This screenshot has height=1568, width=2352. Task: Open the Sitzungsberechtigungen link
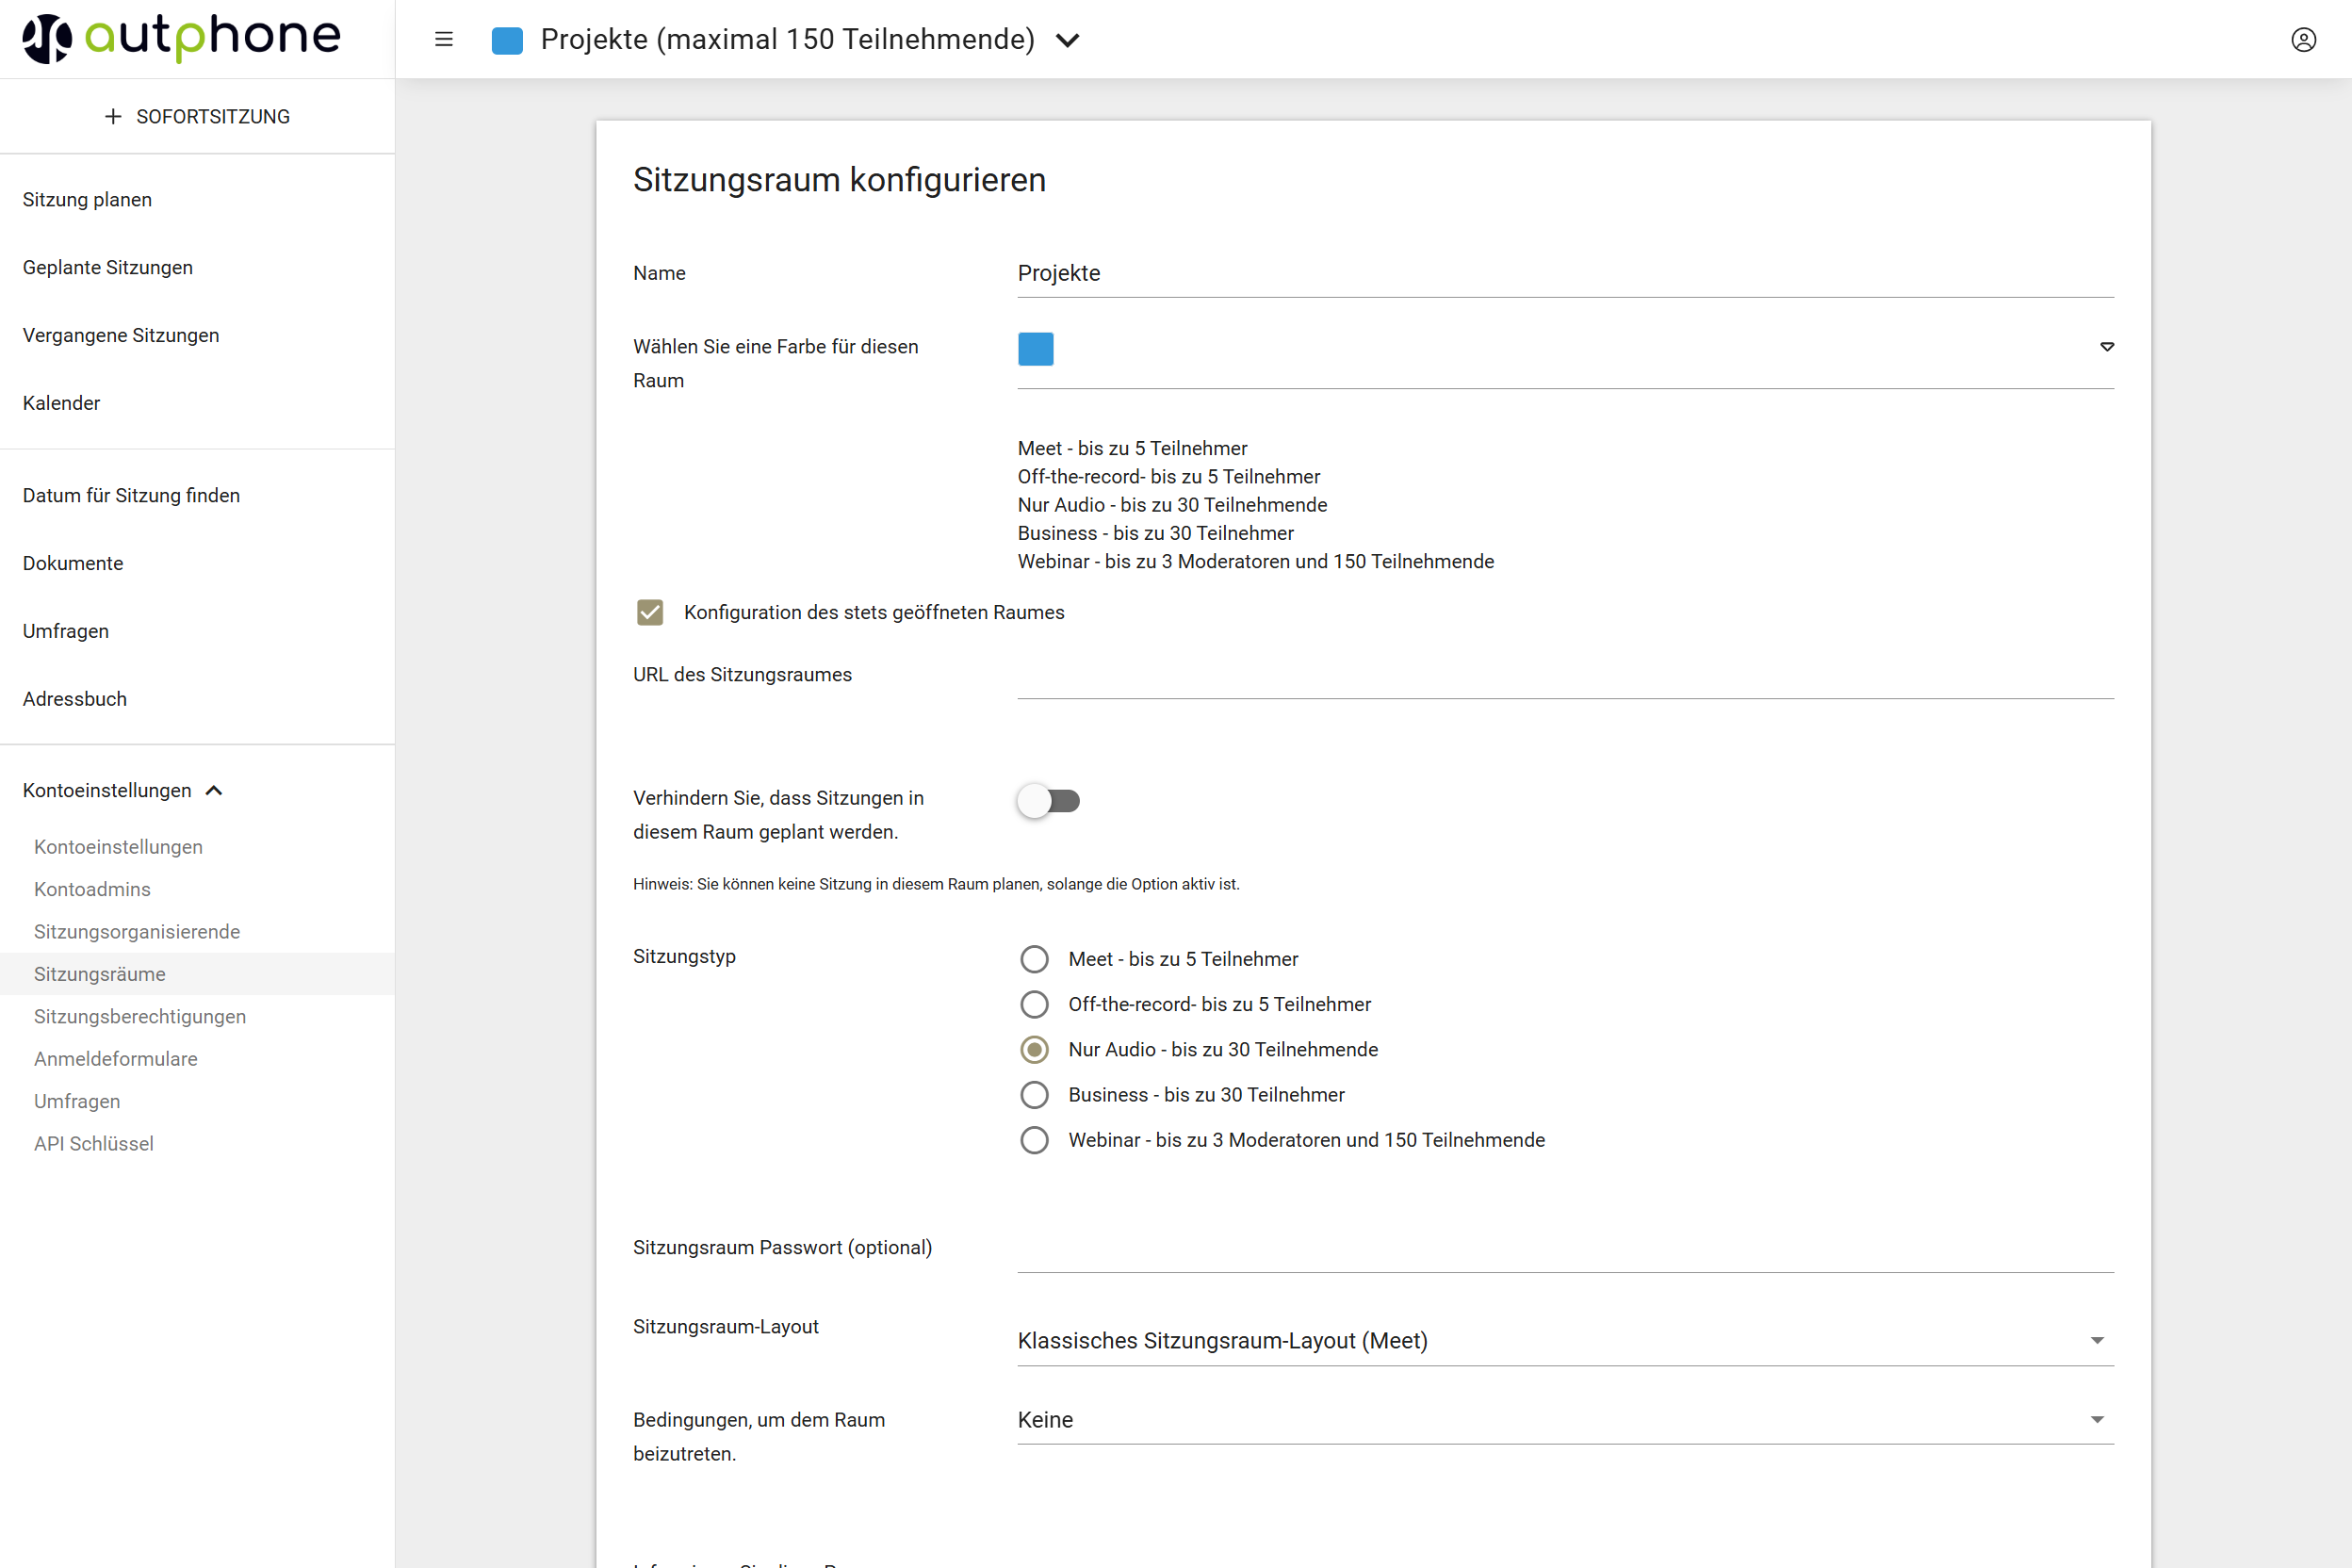(x=140, y=1016)
